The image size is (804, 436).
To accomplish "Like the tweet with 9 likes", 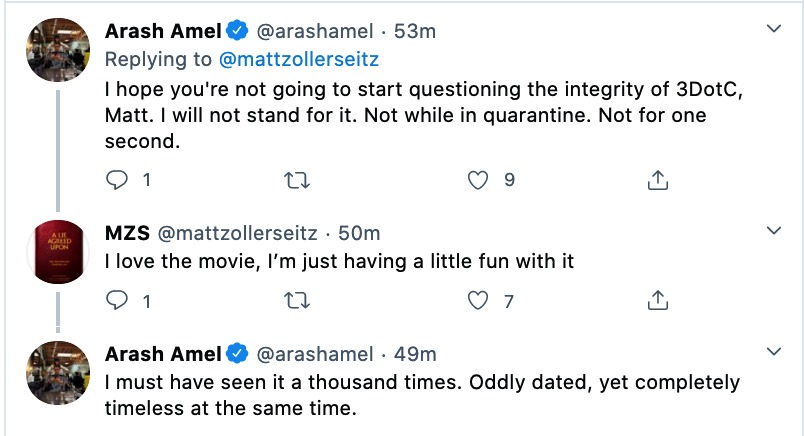I will coord(478,180).
